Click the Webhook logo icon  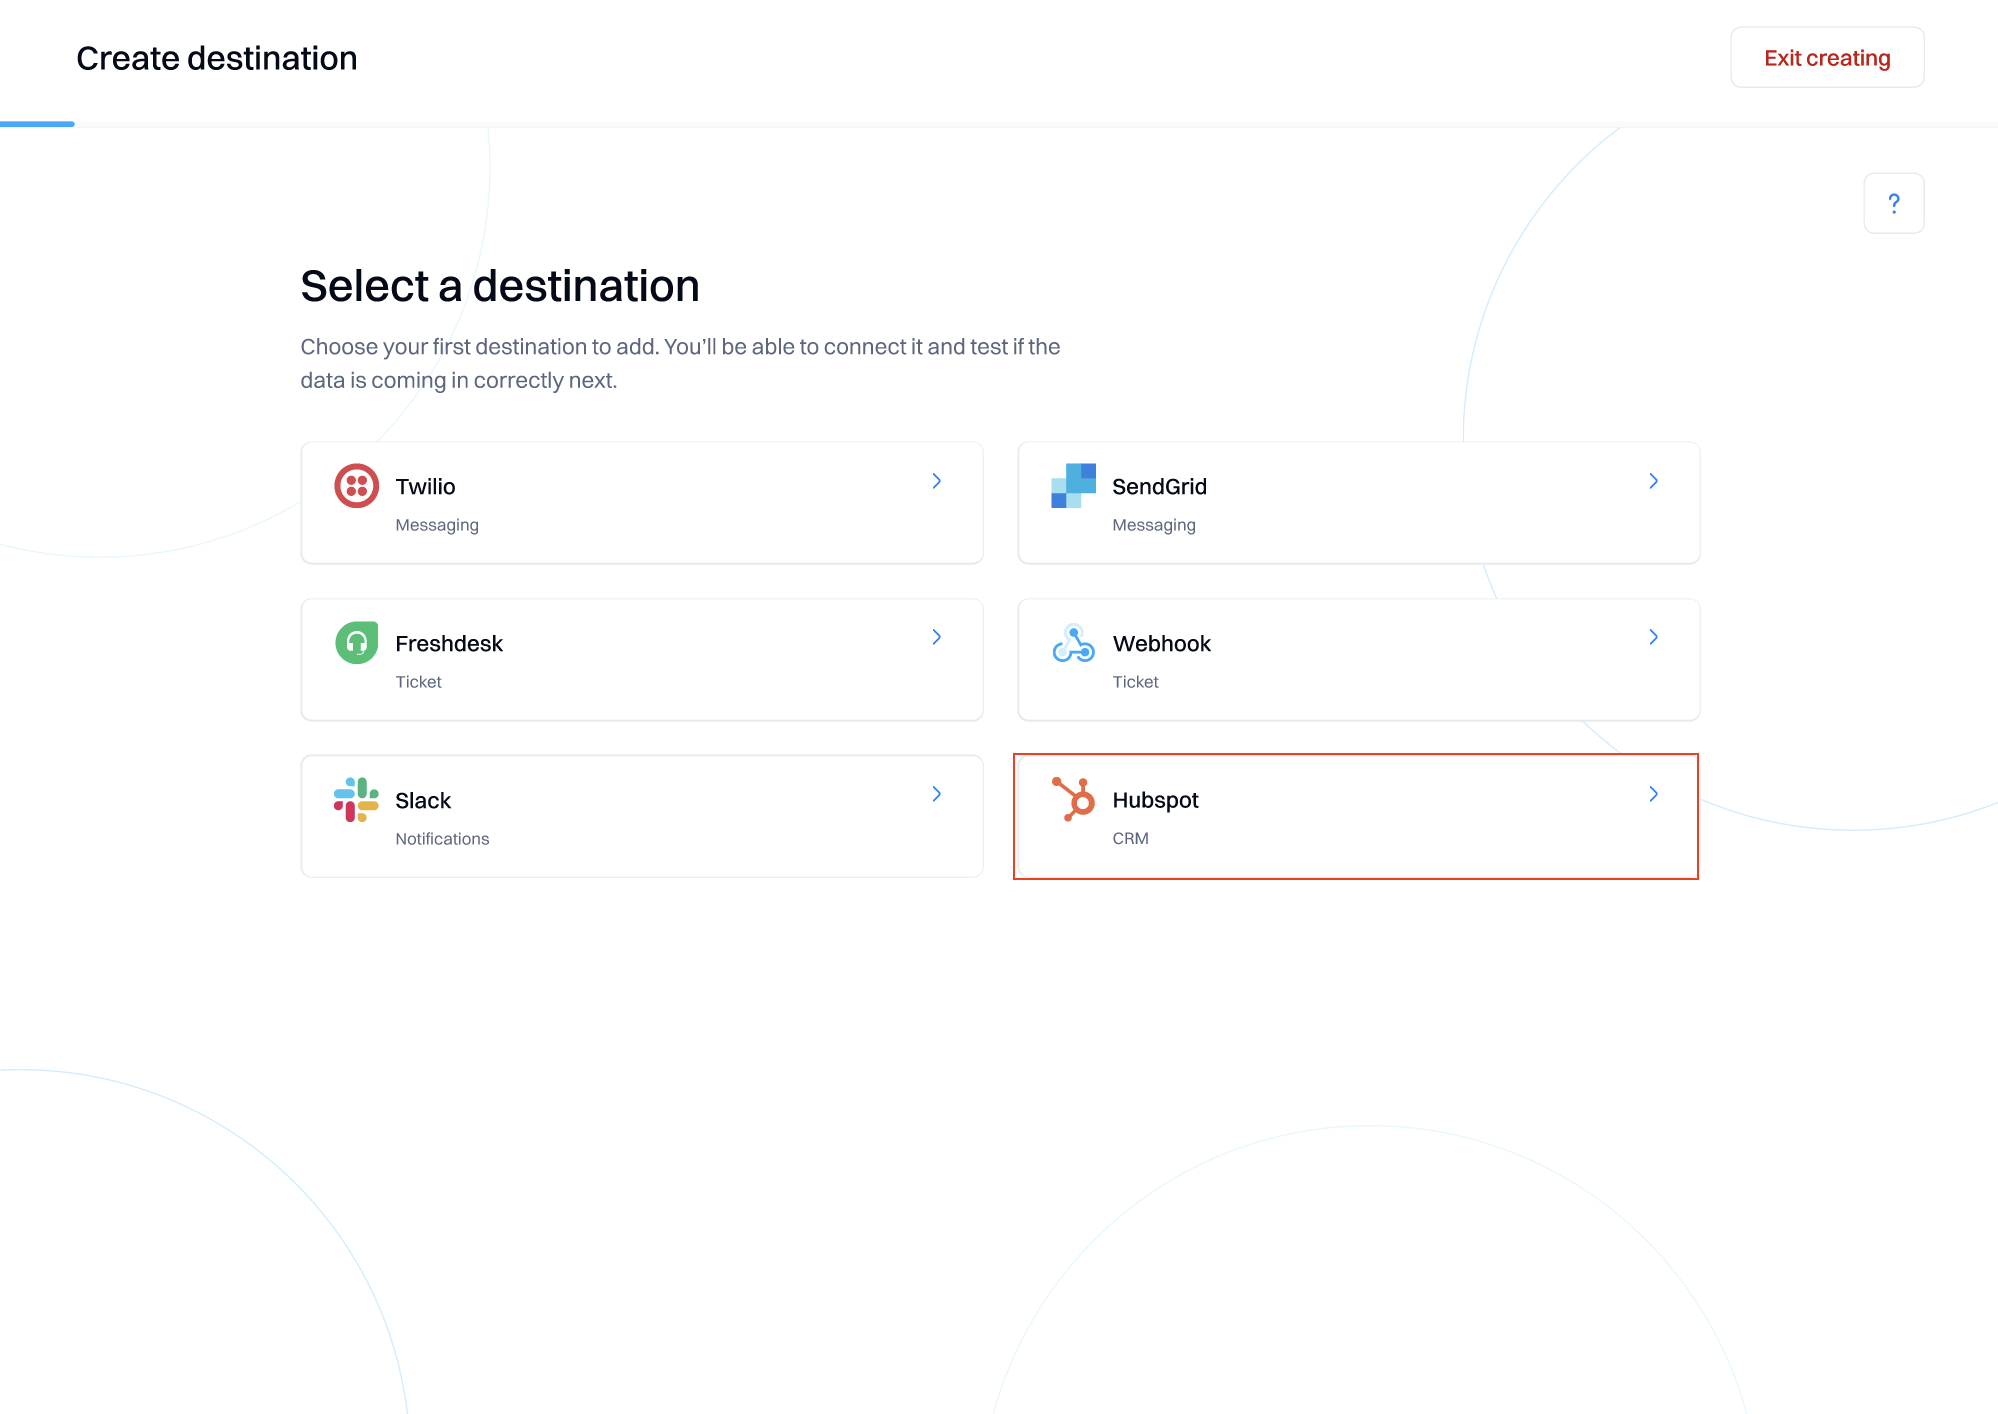click(1073, 643)
